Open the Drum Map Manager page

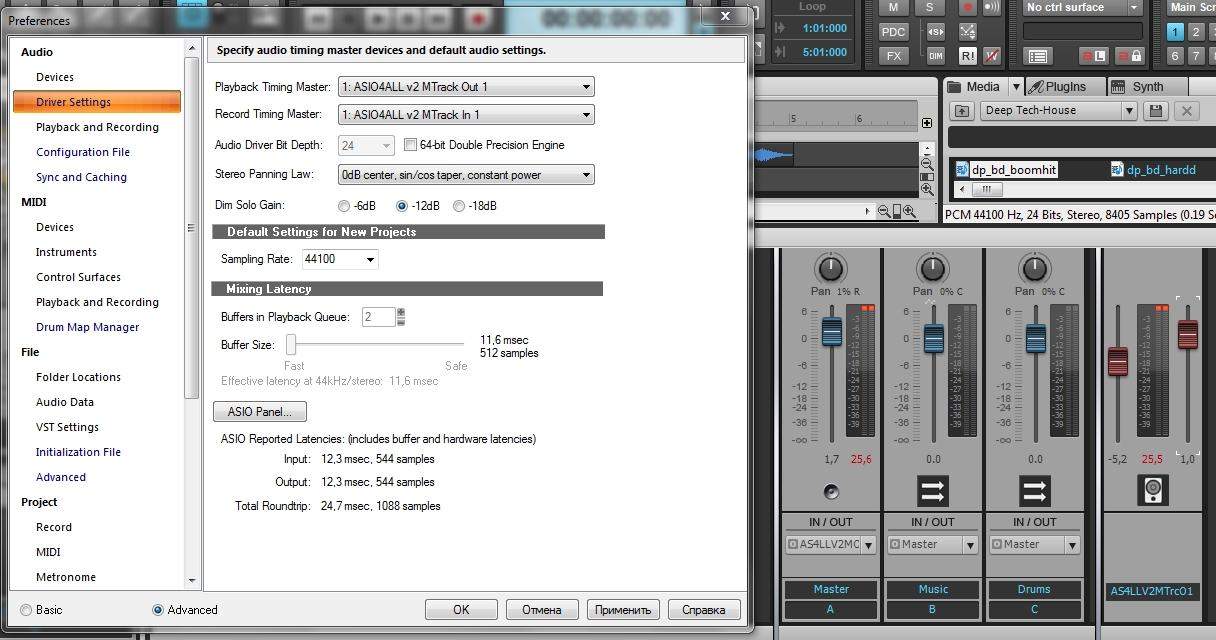87,327
